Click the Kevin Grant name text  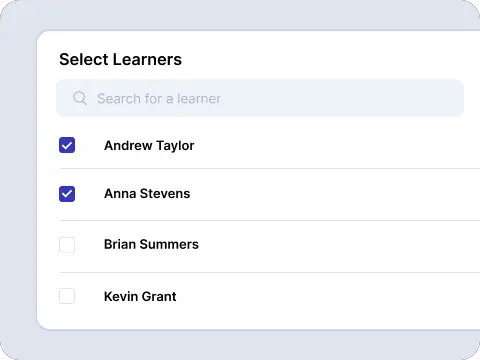coord(140,296)
